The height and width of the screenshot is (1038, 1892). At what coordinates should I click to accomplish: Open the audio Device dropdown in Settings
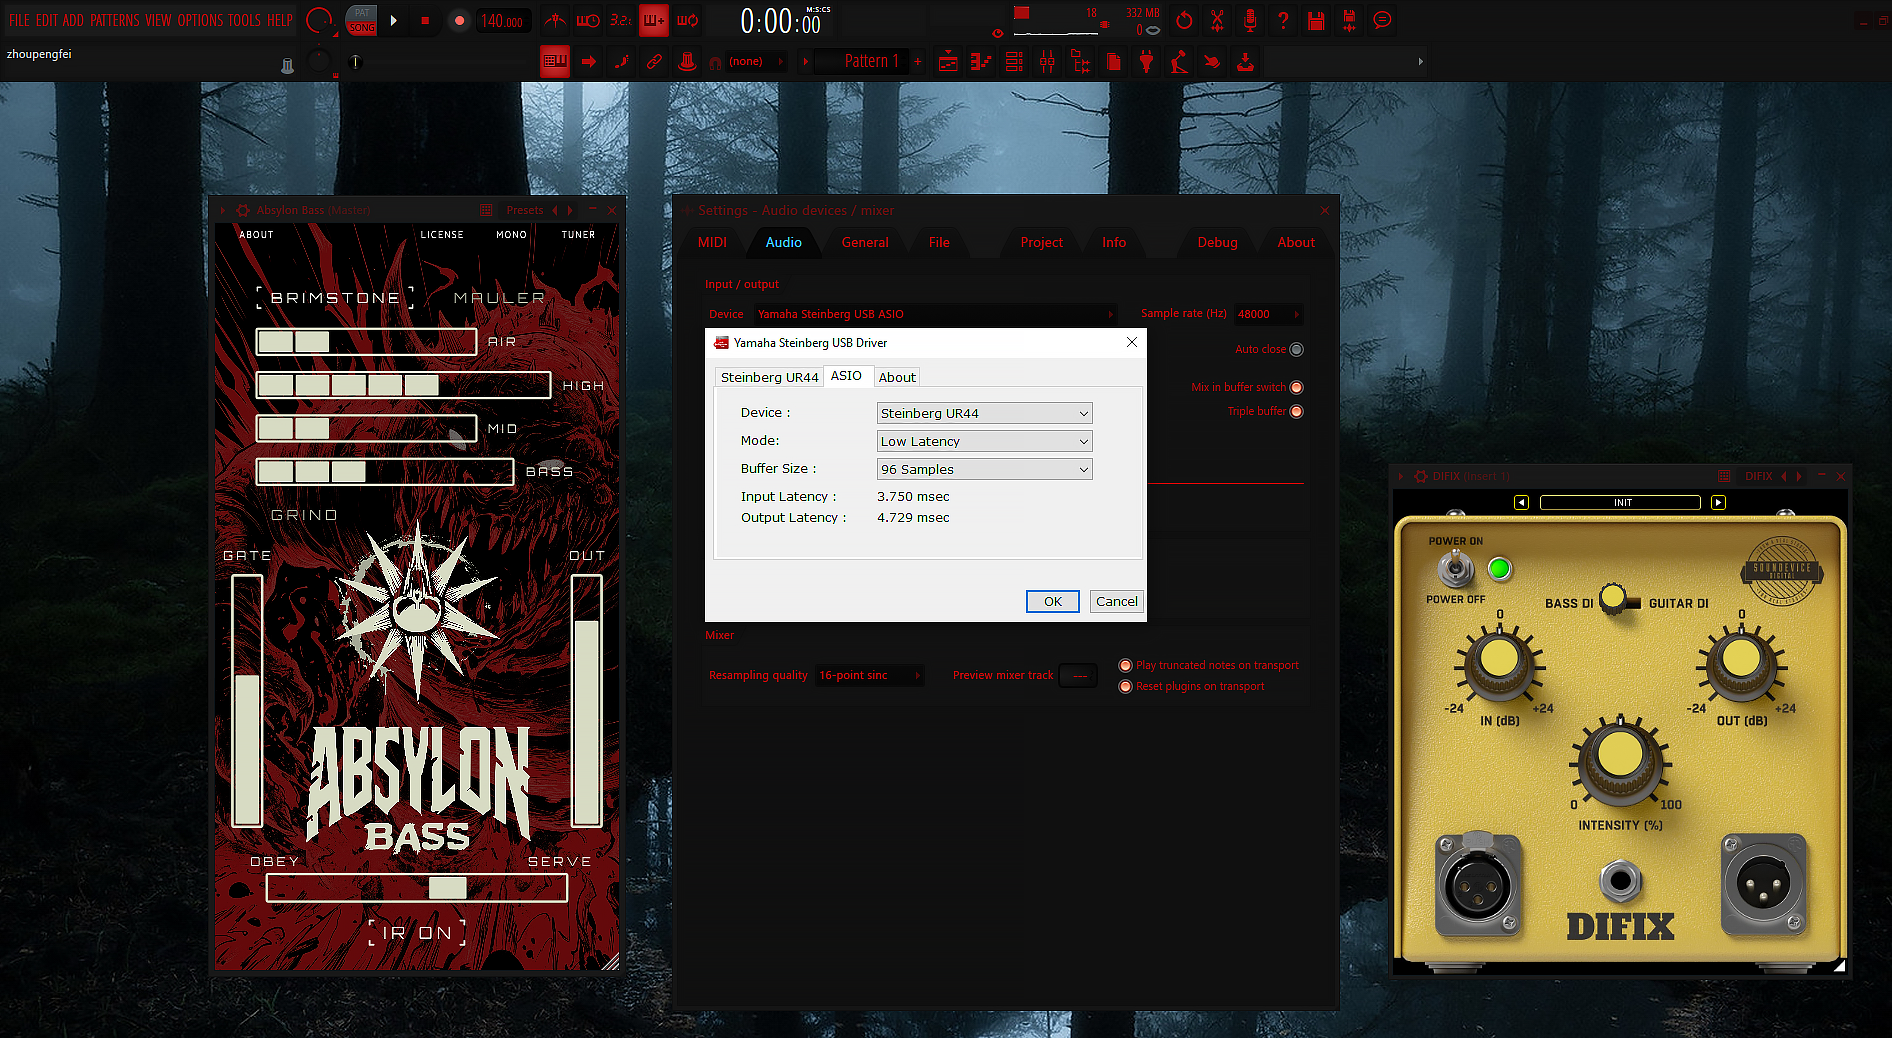pos(934,314)
